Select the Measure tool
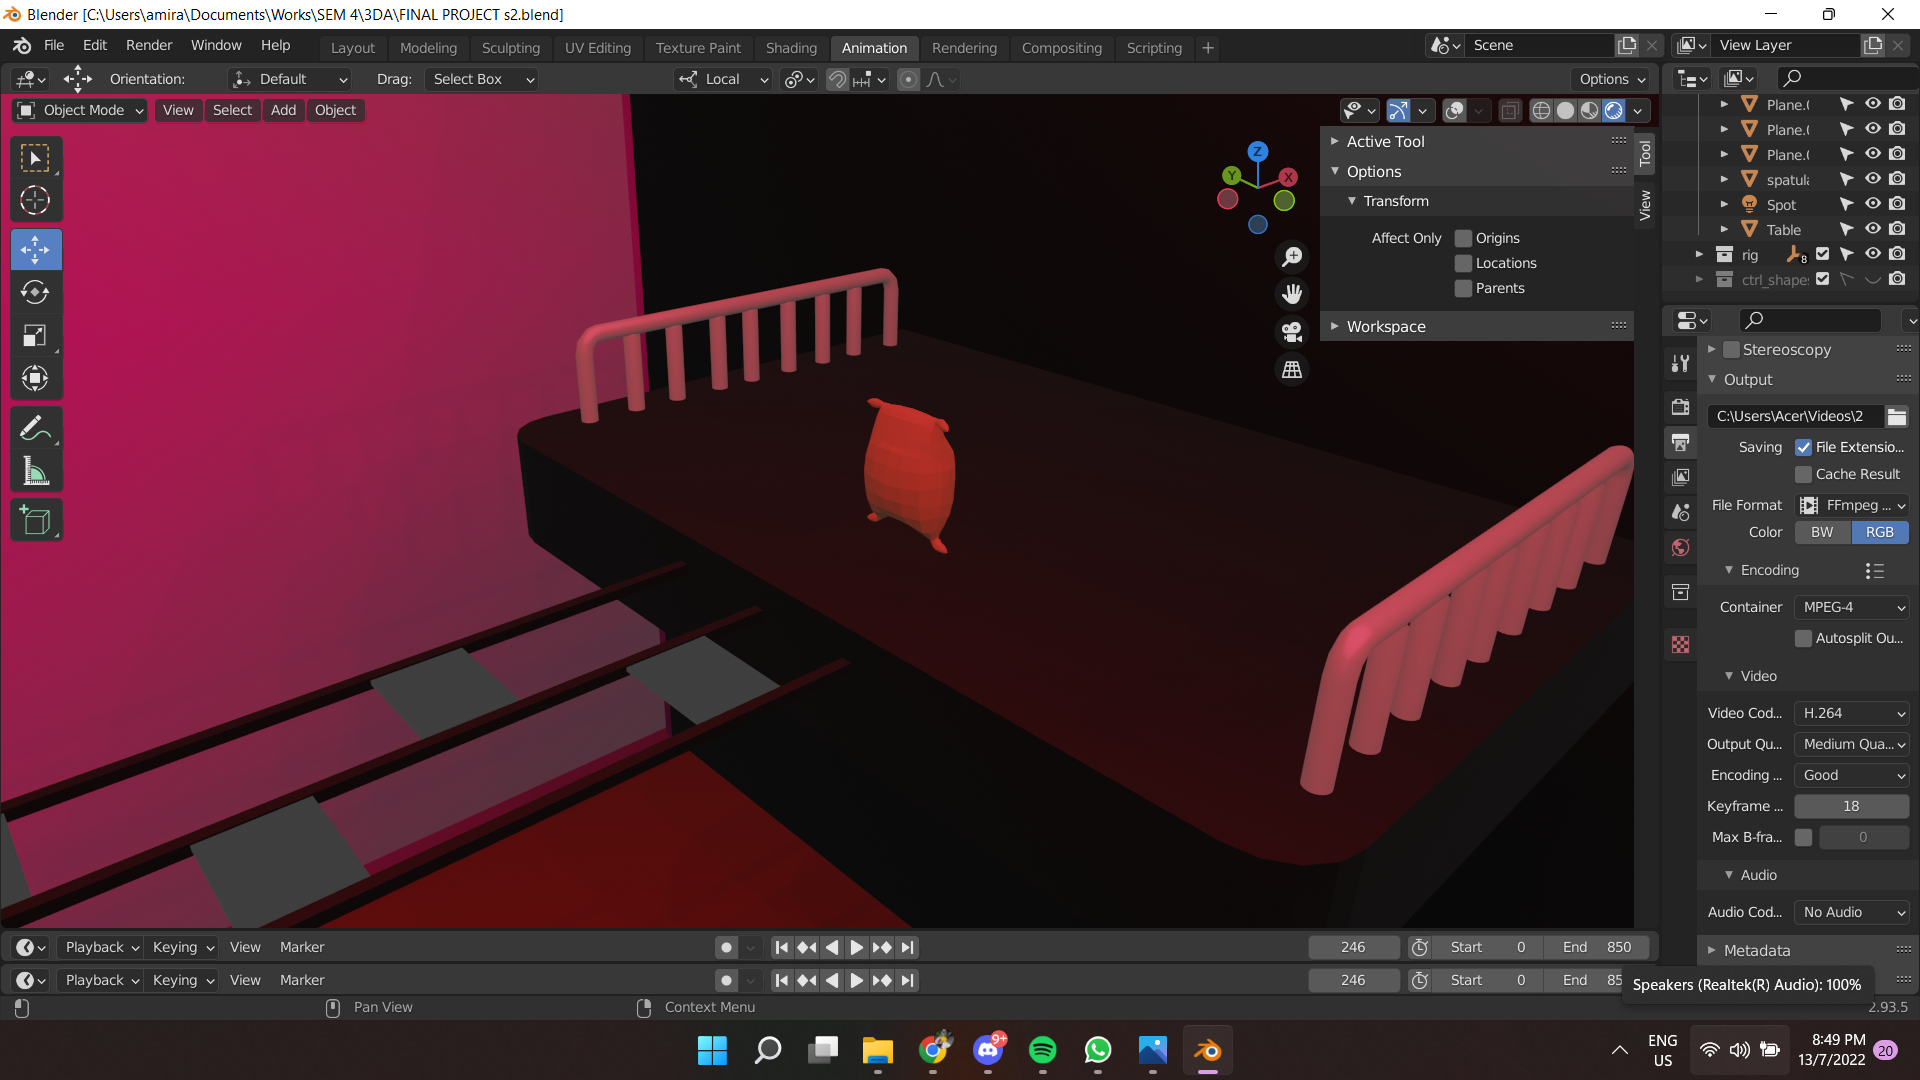The height and width of the screenshot is (1080, 1920). point(35,470)
